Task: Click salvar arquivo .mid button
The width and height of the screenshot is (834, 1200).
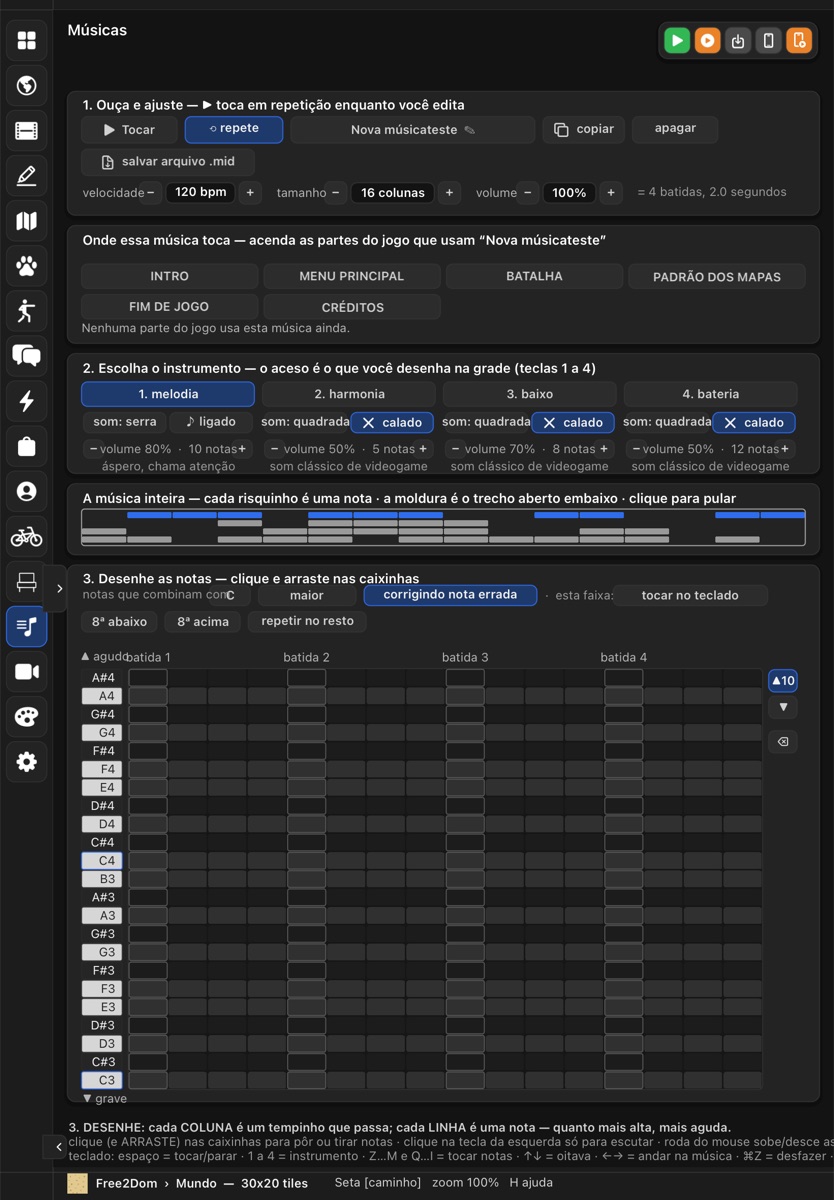Action: pyautogui.click(x=168, y=162)
